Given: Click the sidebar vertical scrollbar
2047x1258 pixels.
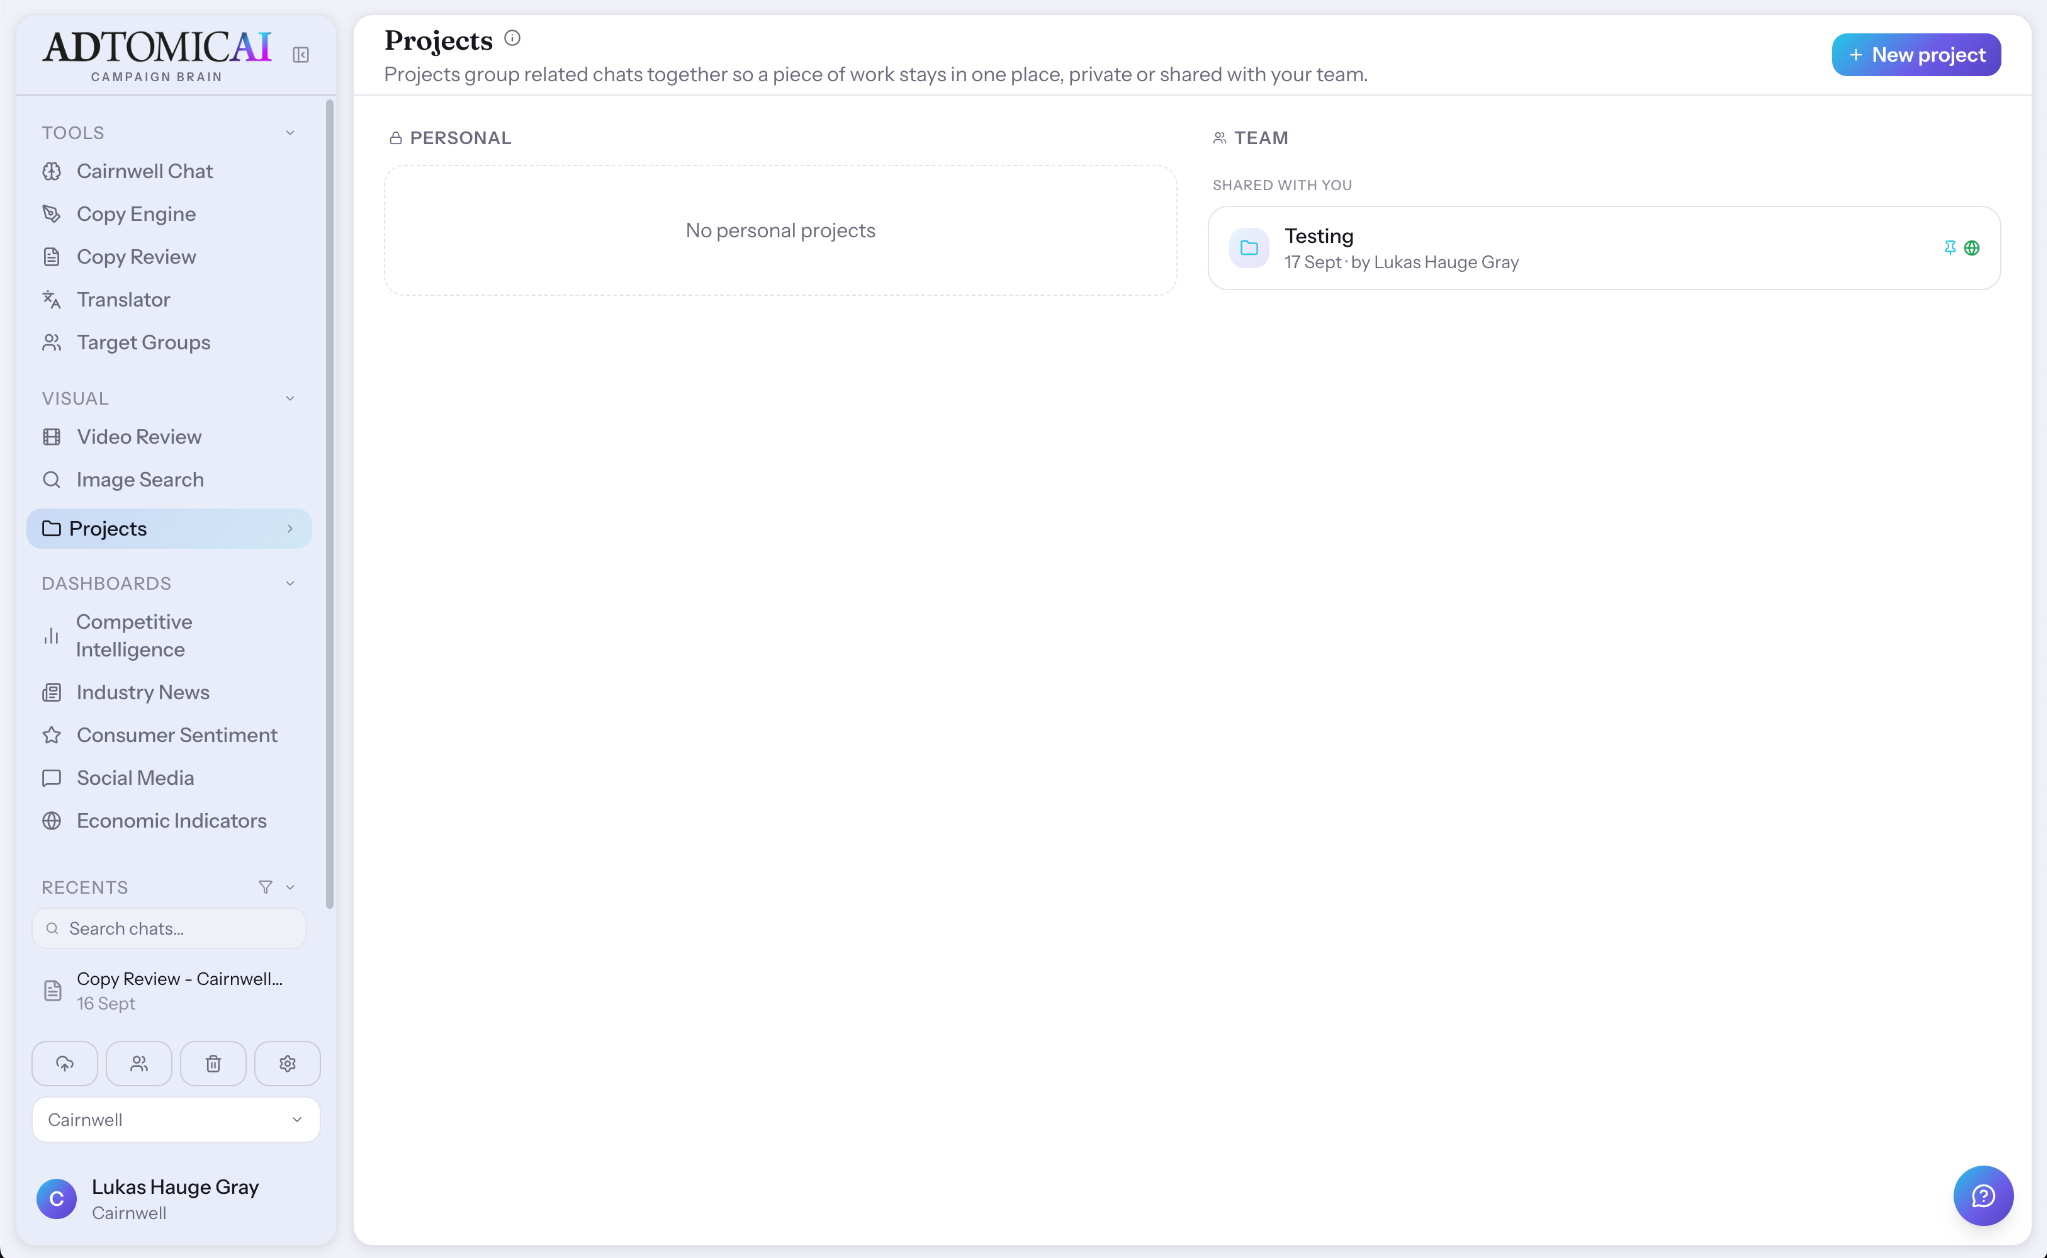Looking at the screenshot, I should point(330,504).
